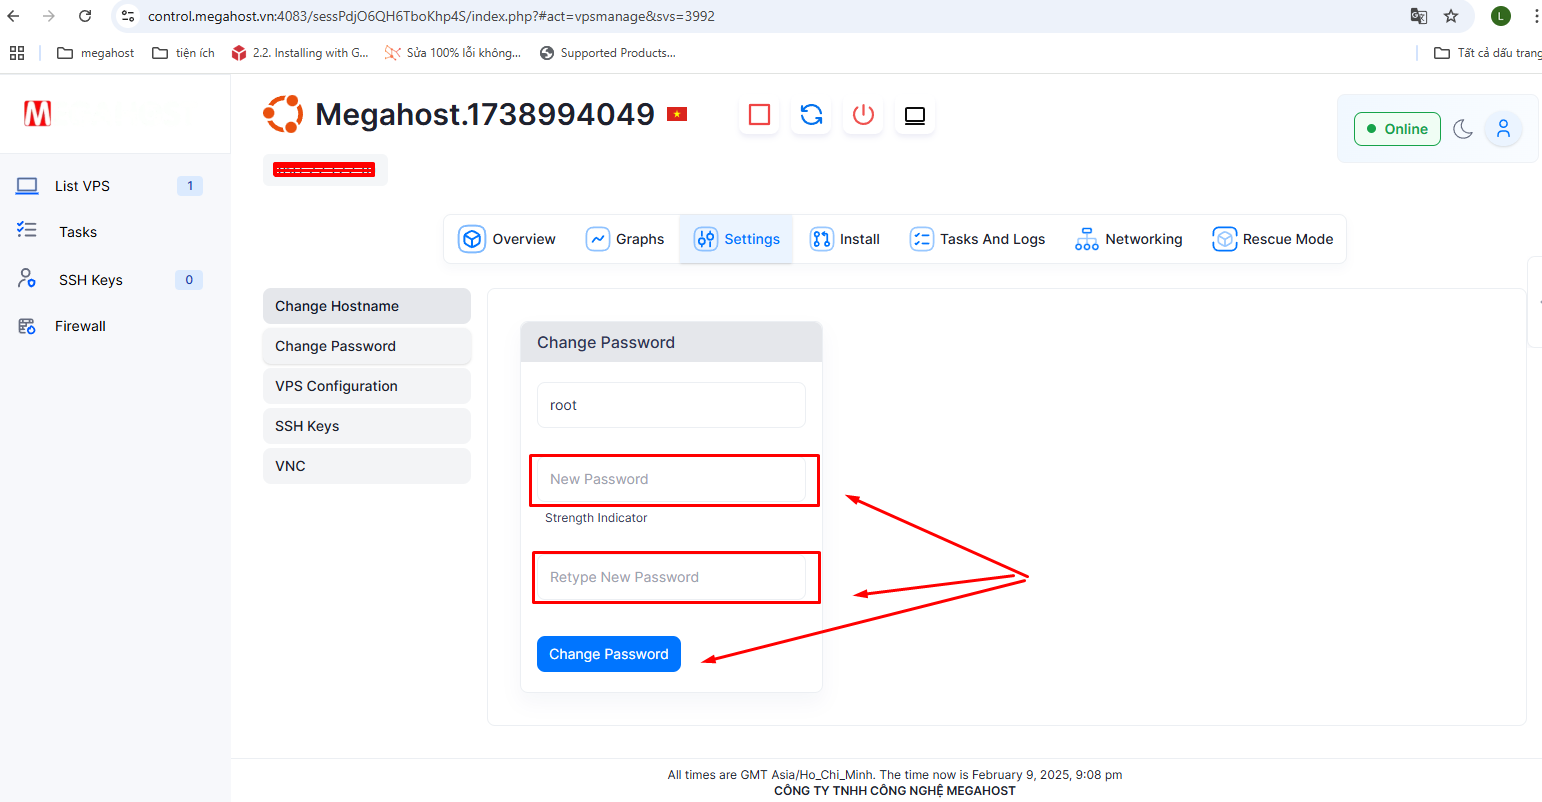Open the Tasks And Logs tab
The image size is (1542, 802).
coord(977,239)
